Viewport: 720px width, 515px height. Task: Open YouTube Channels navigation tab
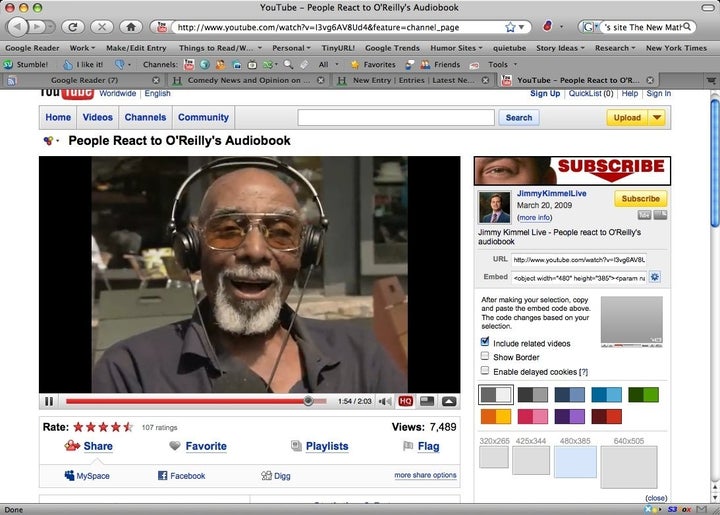pyautogui.click(x=145, y=118)
